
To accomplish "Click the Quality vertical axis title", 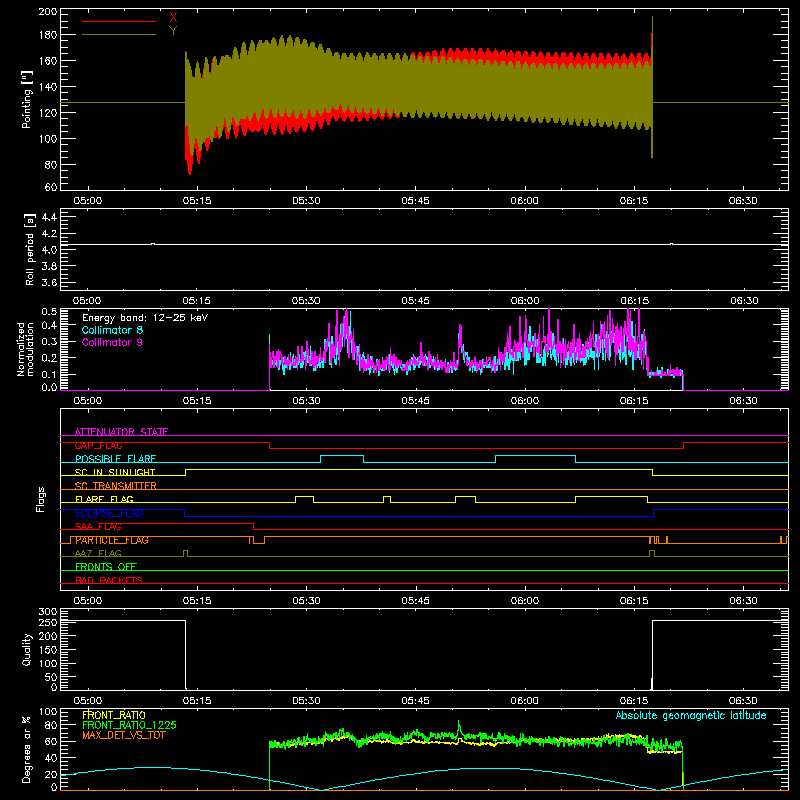I will tap(27, 649).
